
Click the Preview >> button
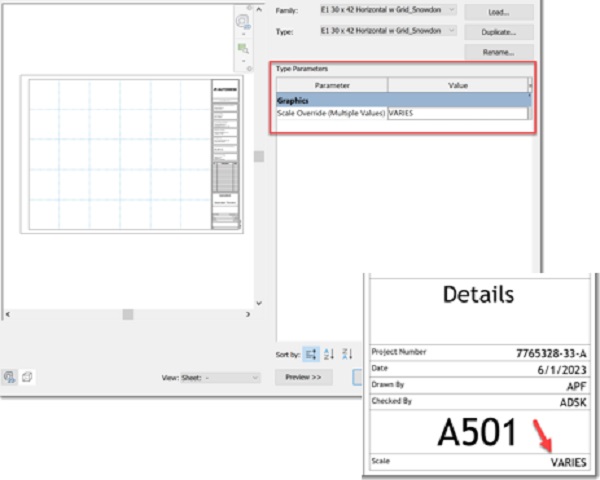303,378
